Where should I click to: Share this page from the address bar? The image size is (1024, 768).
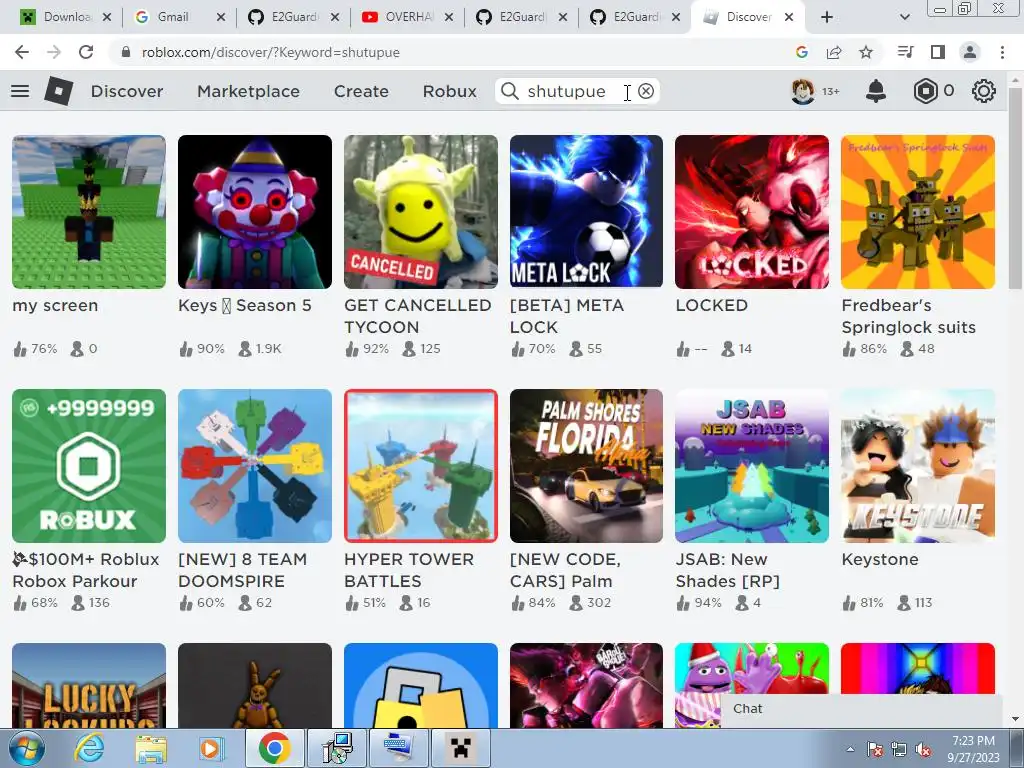click(834, 52)
